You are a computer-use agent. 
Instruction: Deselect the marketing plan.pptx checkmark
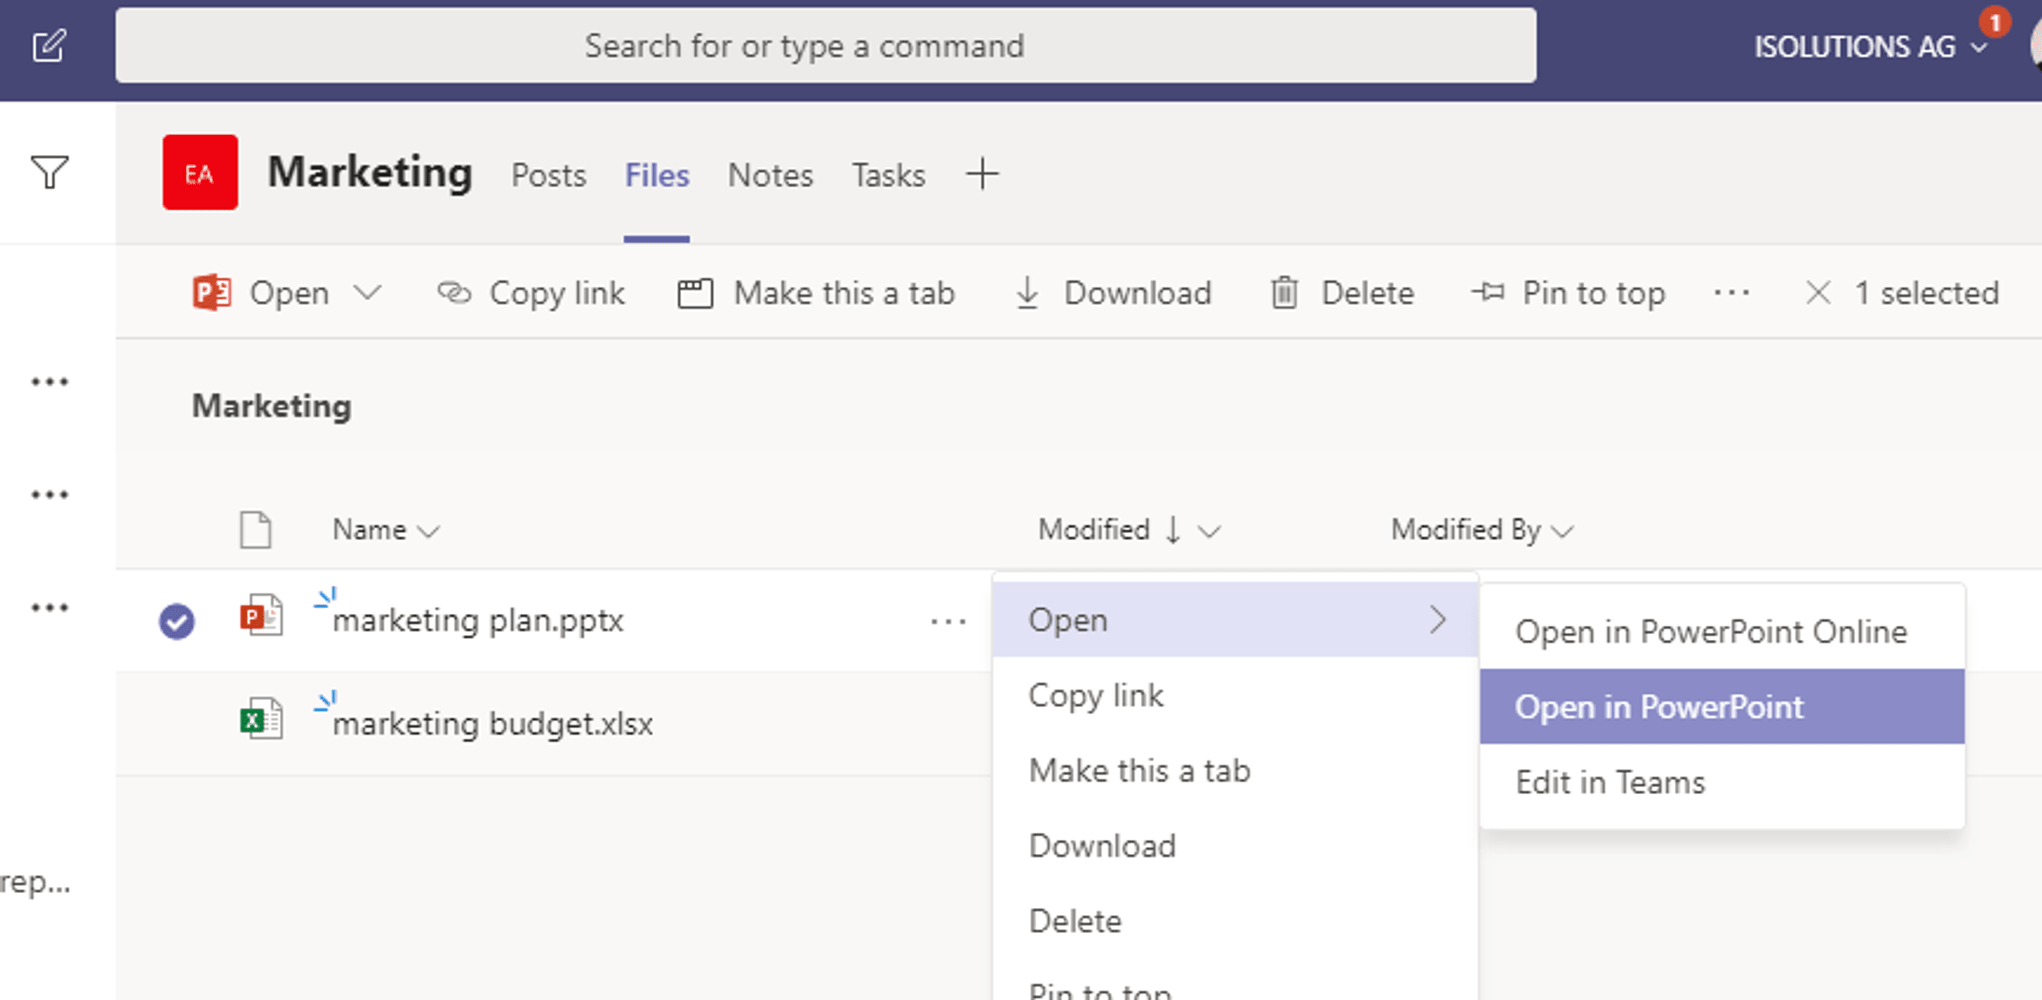[177, 621]
